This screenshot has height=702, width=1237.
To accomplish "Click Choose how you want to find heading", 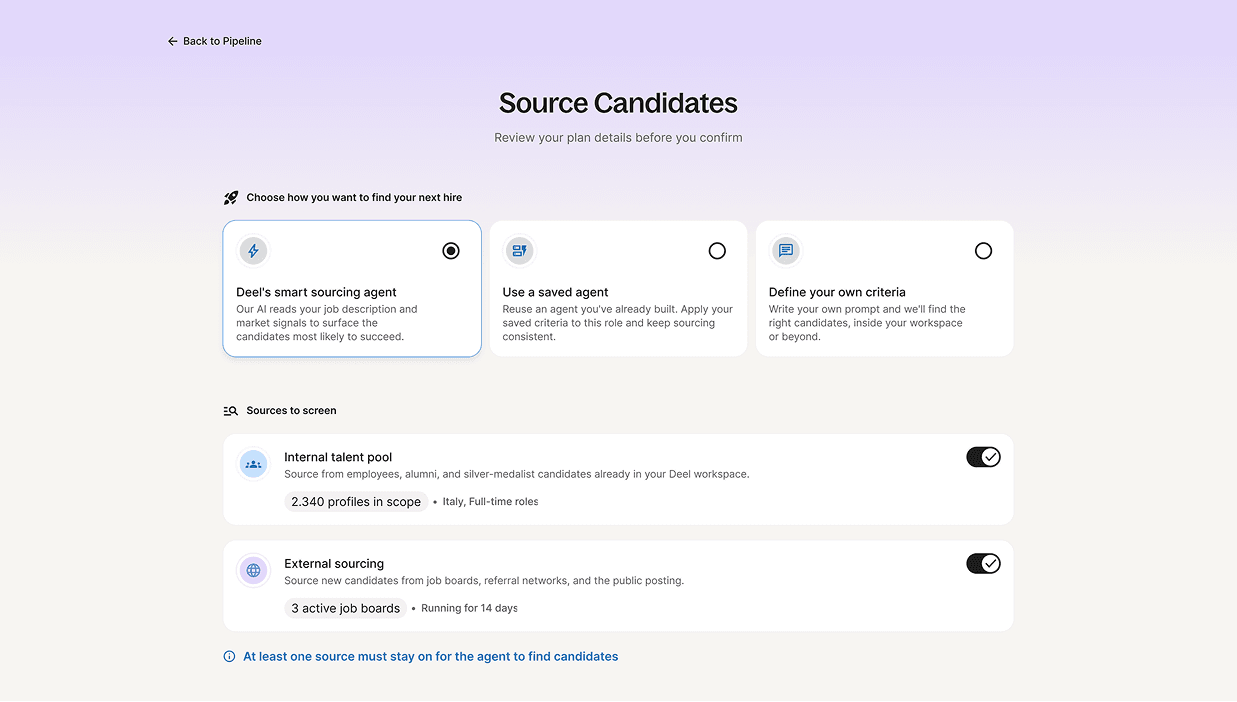I will [x=354, y=198].
